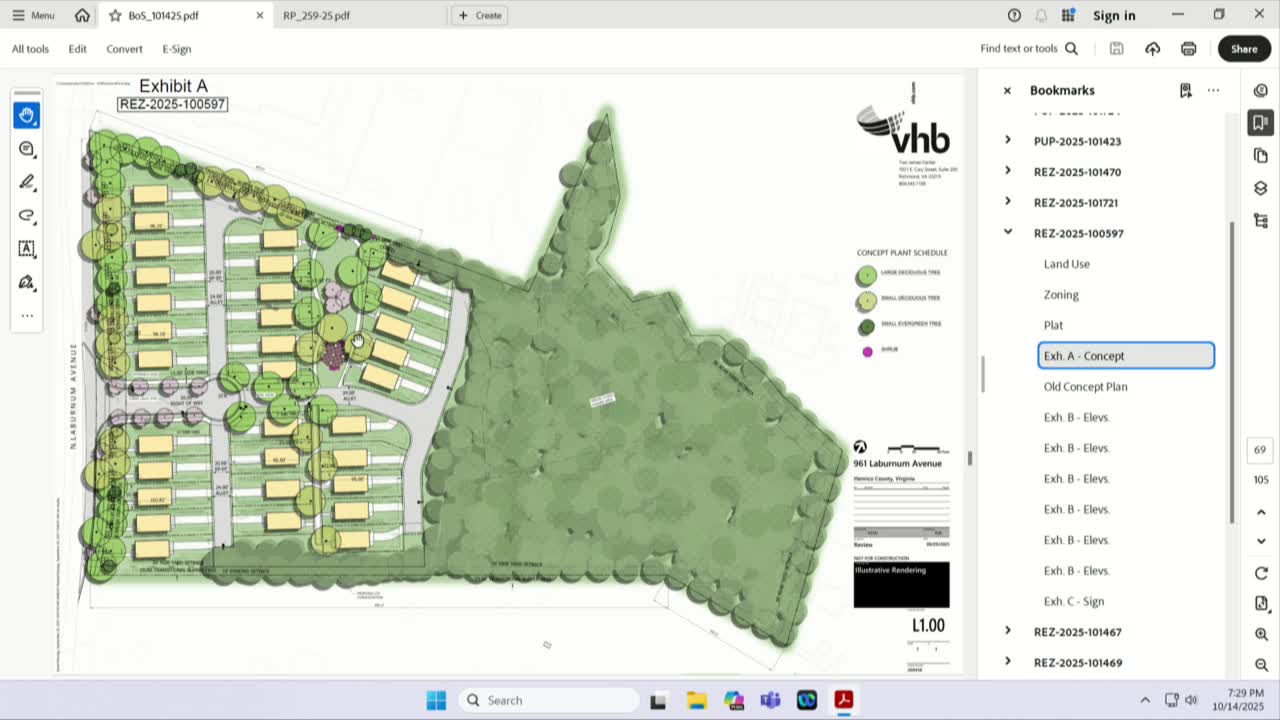Click the zoom in magnifier icon
This screenshot has width=1280, height=720.
point(1261,635)
